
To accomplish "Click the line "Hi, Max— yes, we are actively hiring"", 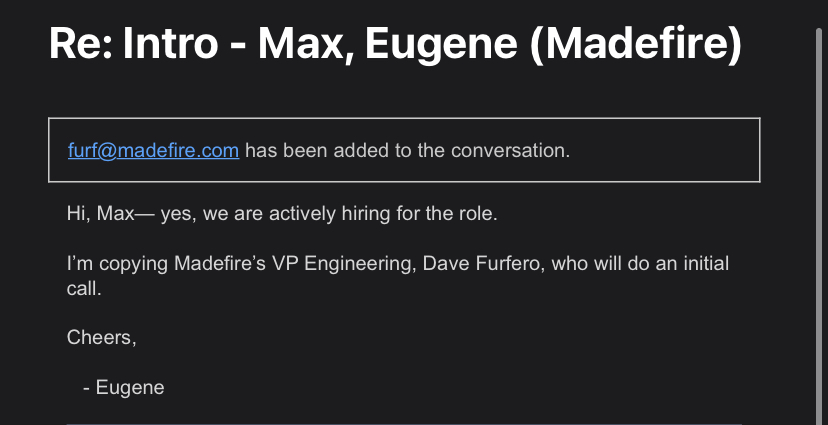I will (282, 214).
